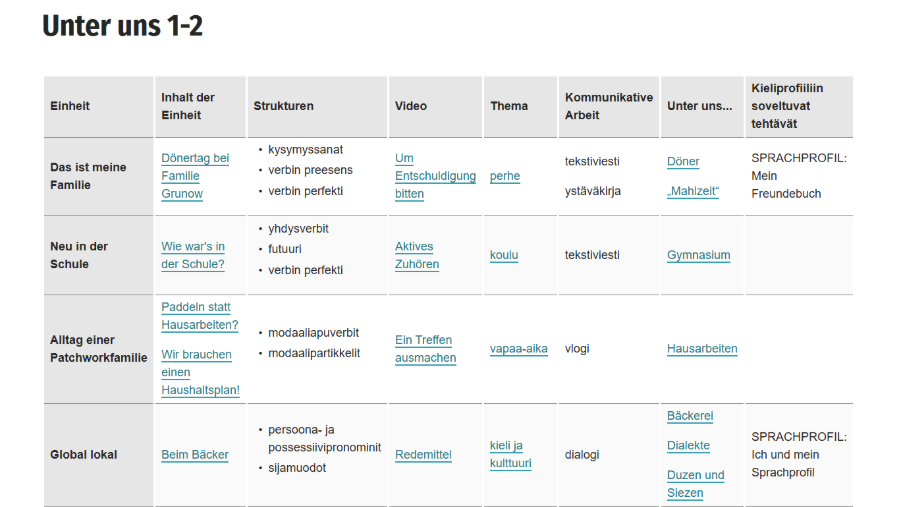
Task: Click the "Beim Bäcker" link
Action: click(195, 455)
